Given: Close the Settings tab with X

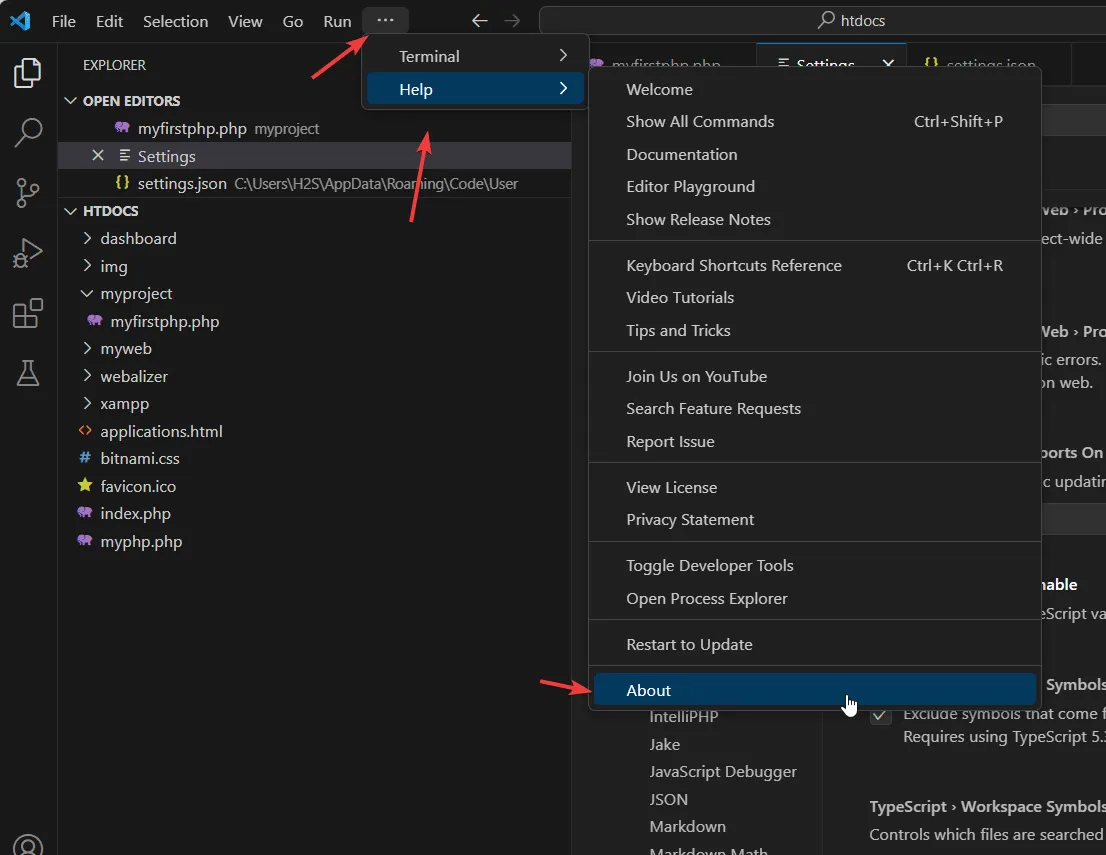Looking at the screenshot, I should [x=888, y=63].
